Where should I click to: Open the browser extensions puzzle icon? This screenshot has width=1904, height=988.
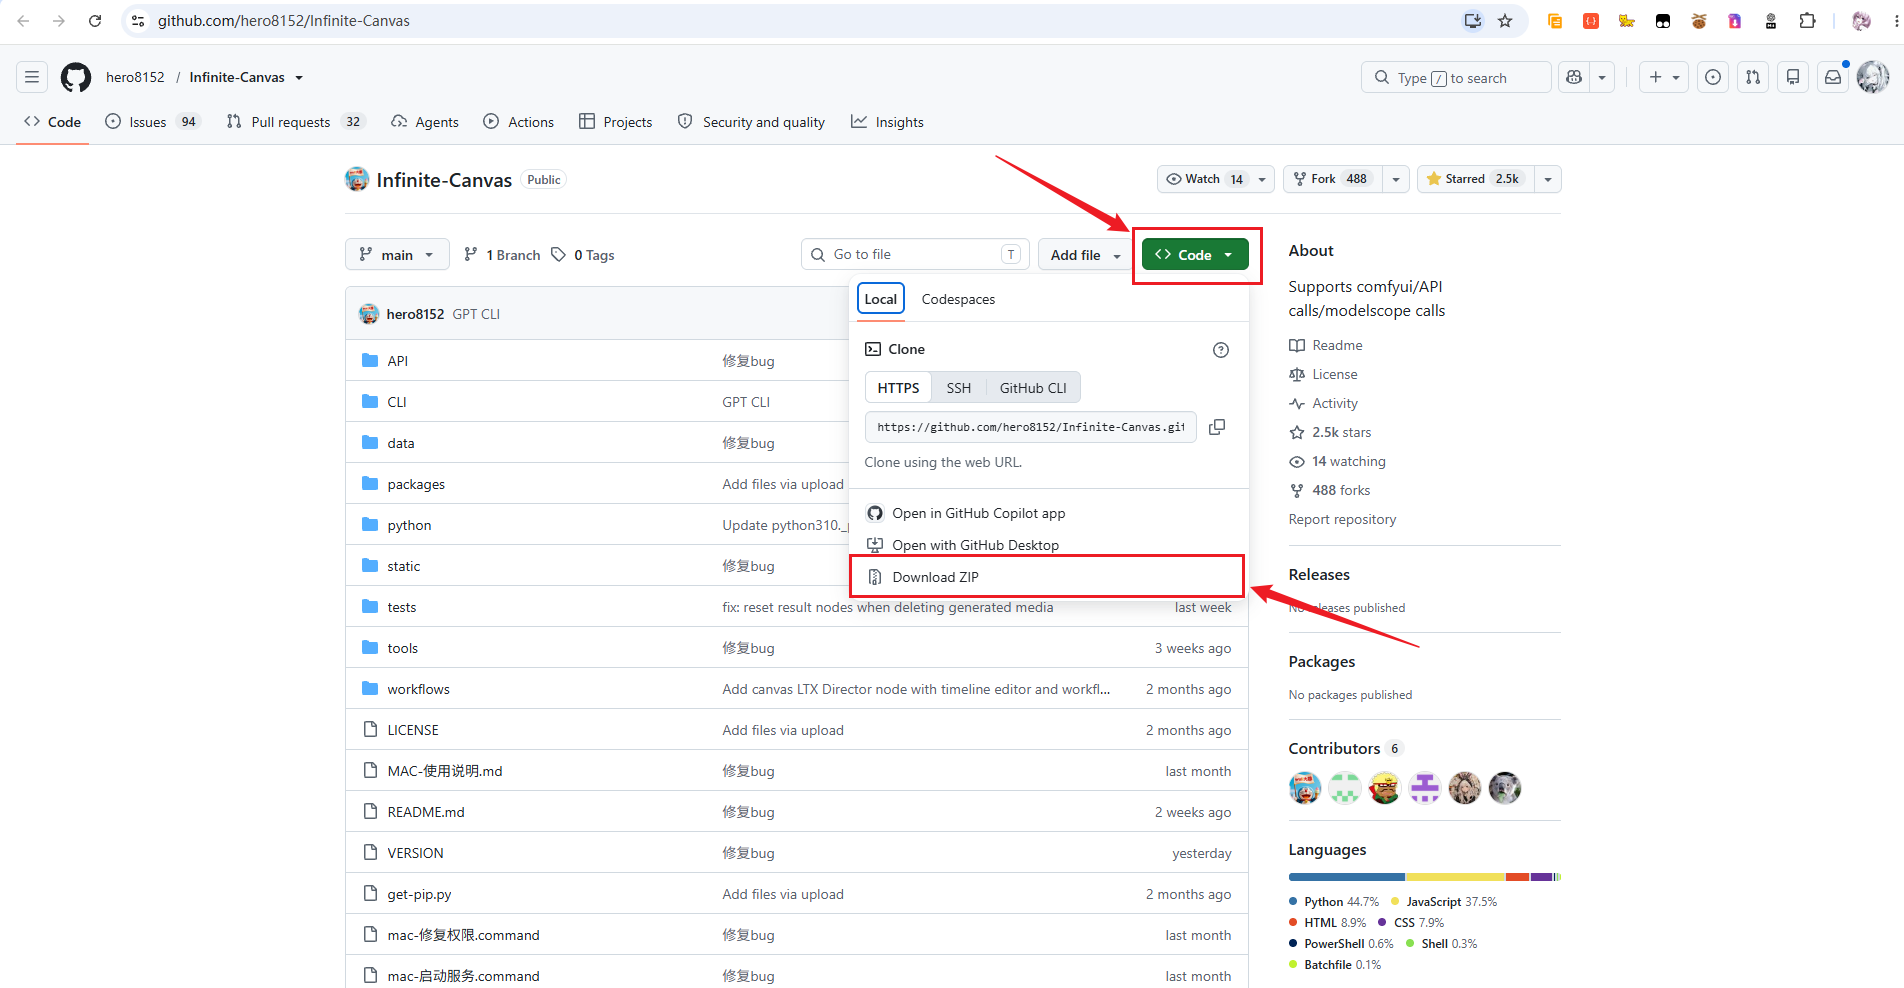point(1807,21)
